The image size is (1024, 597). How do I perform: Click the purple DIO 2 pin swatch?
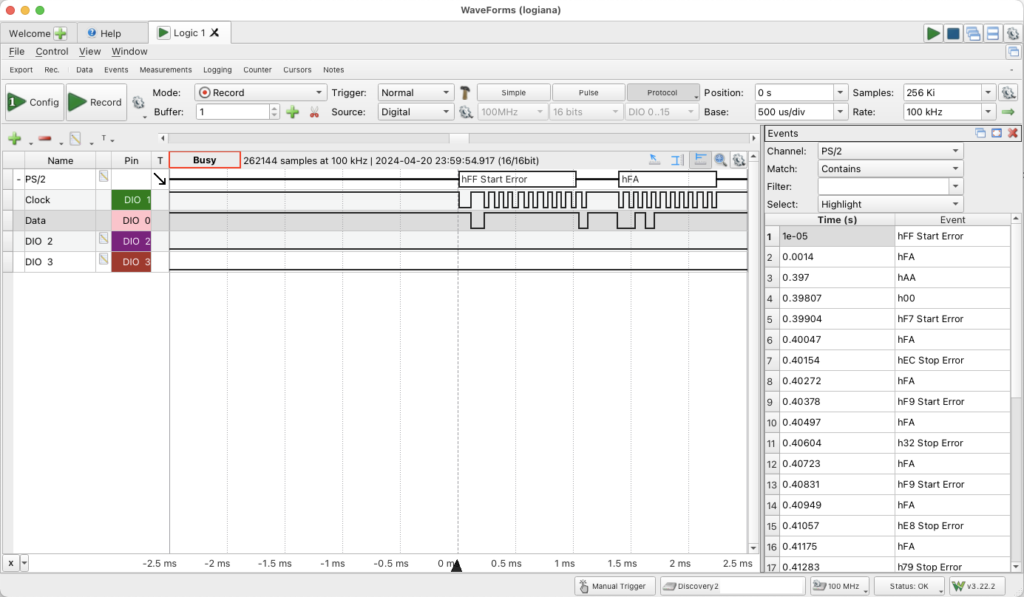click(131, 241)
